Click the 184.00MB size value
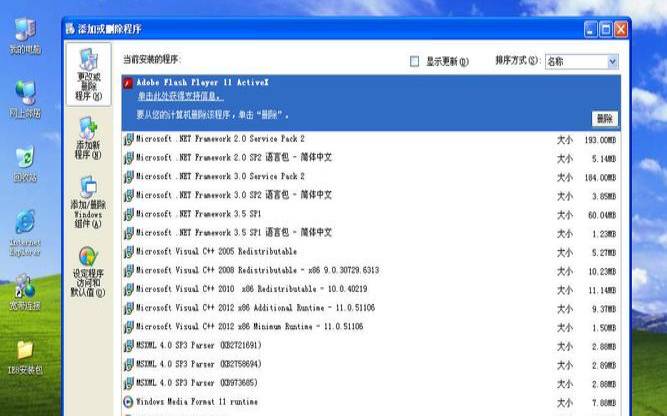 [600, 177]
